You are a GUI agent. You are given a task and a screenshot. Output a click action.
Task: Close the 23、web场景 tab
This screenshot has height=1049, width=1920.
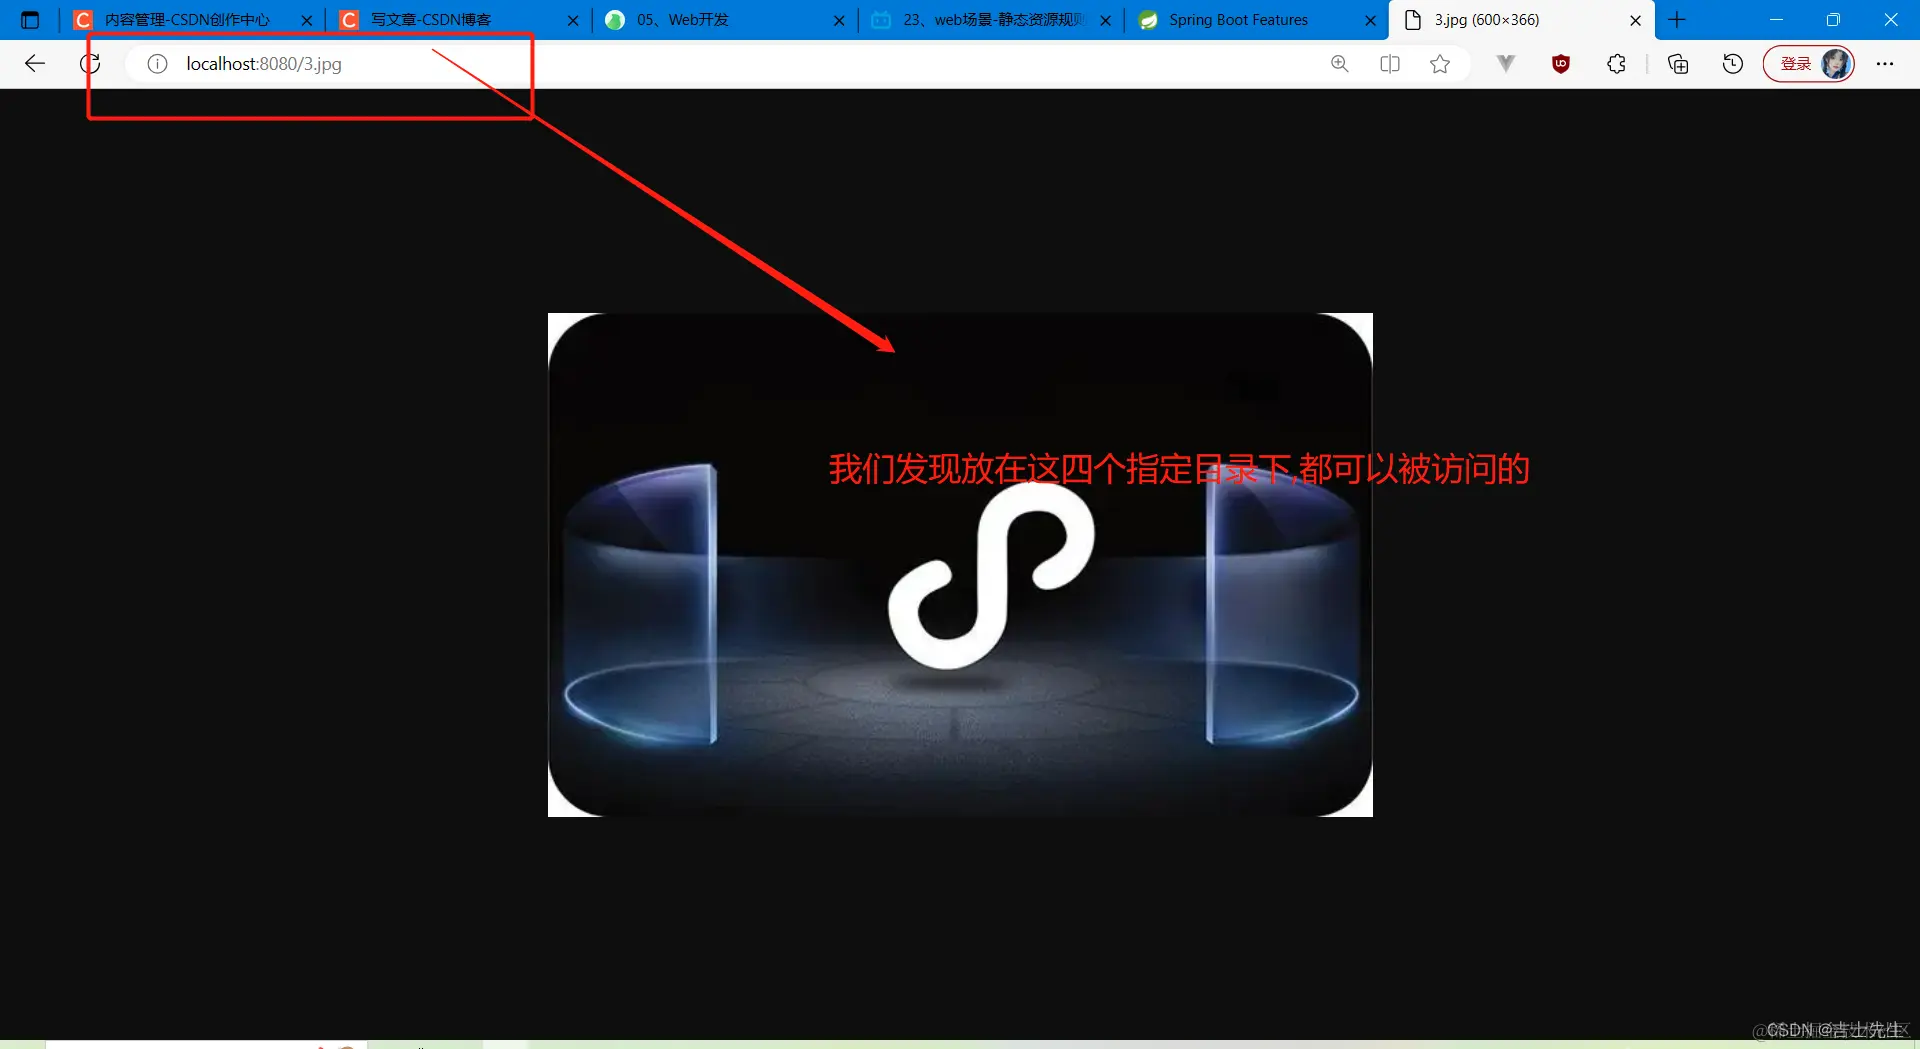click(1105, 20)
